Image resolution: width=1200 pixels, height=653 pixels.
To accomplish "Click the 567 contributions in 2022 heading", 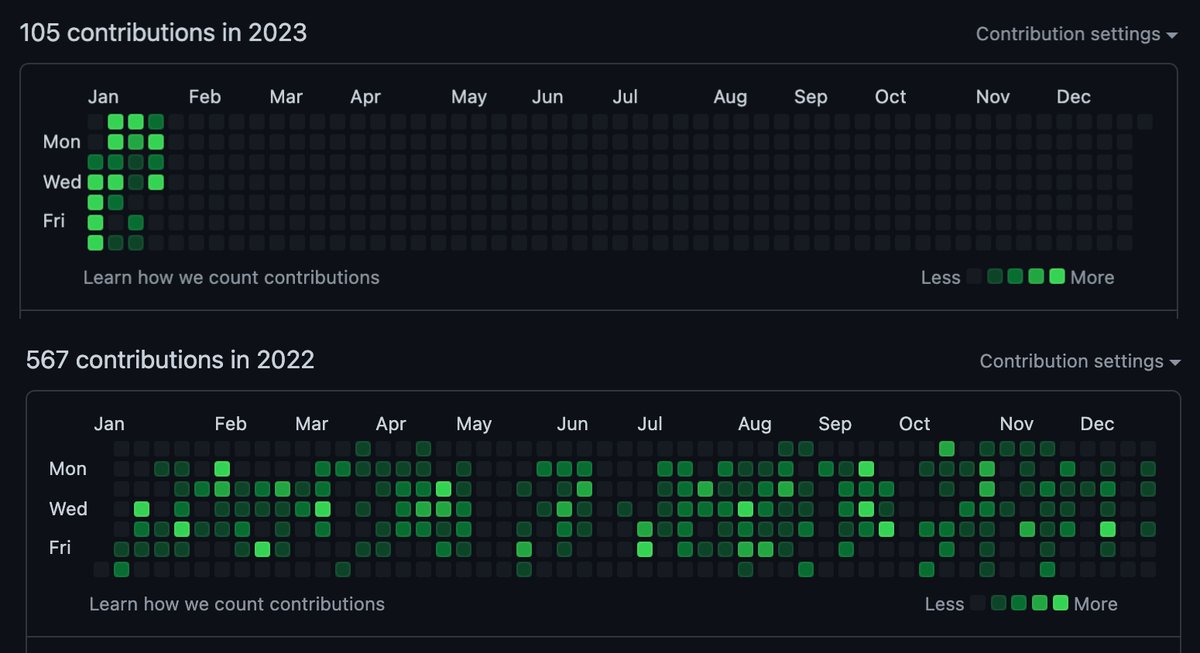I will pos(170,359).
